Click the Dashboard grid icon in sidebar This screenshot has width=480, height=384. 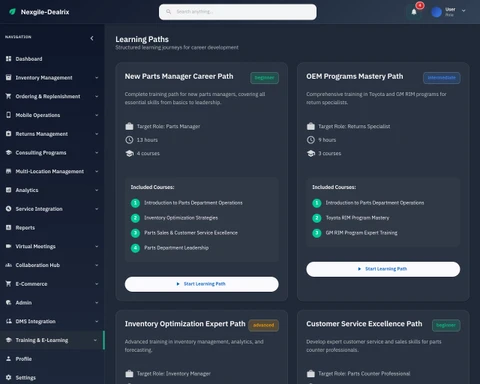tap(9, 59)
